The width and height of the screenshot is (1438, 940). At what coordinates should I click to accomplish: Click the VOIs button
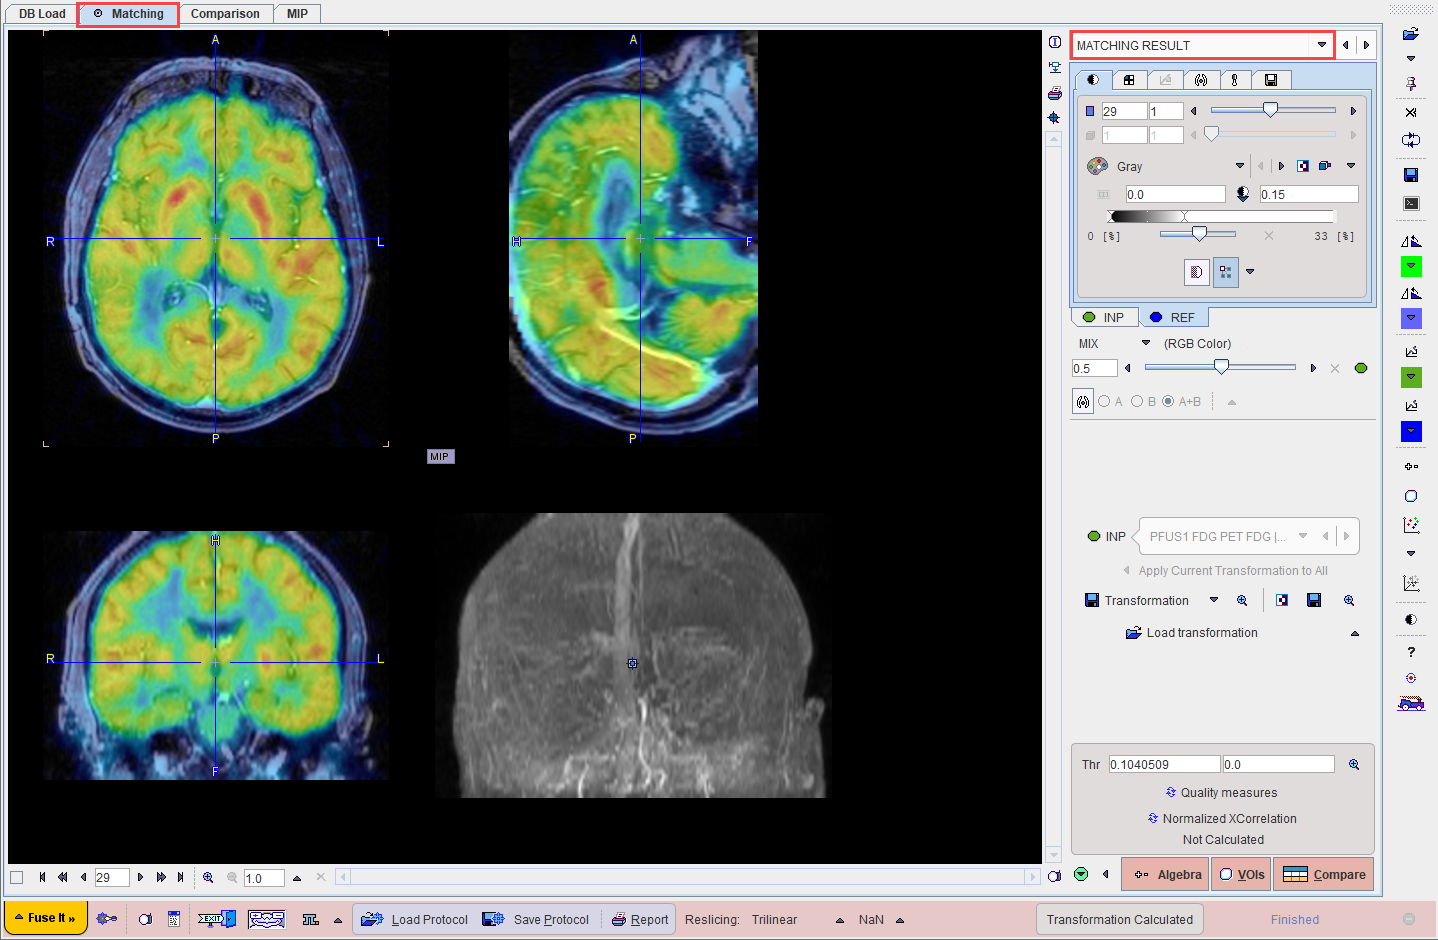(1241, 874)
